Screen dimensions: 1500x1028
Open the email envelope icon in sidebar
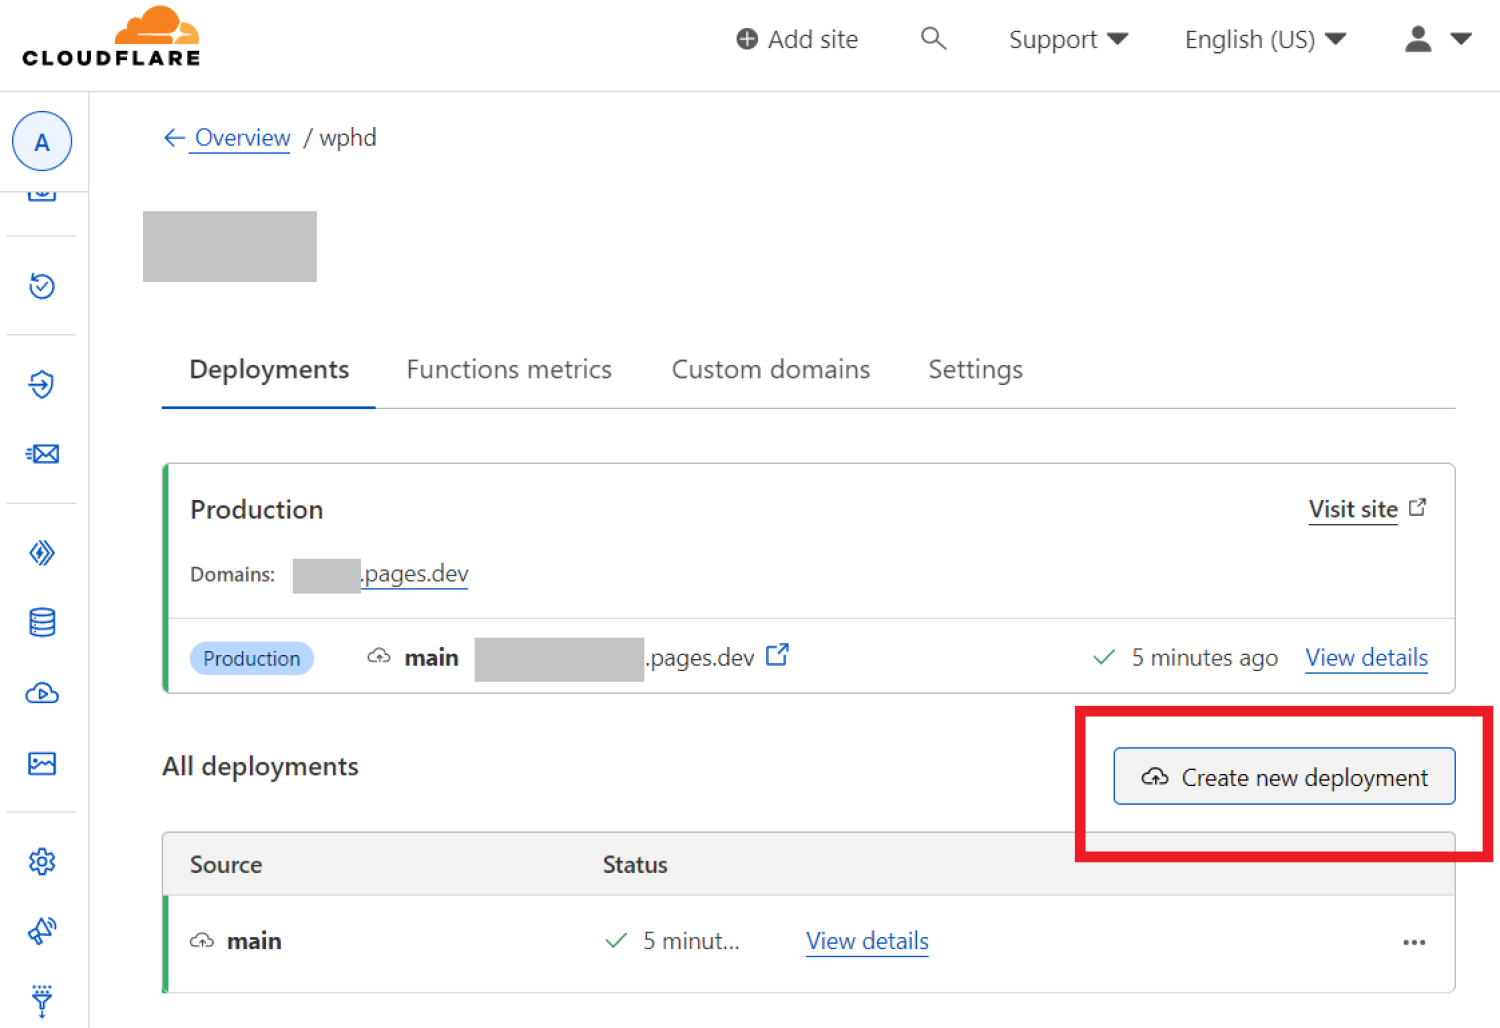tap(42, 454)
